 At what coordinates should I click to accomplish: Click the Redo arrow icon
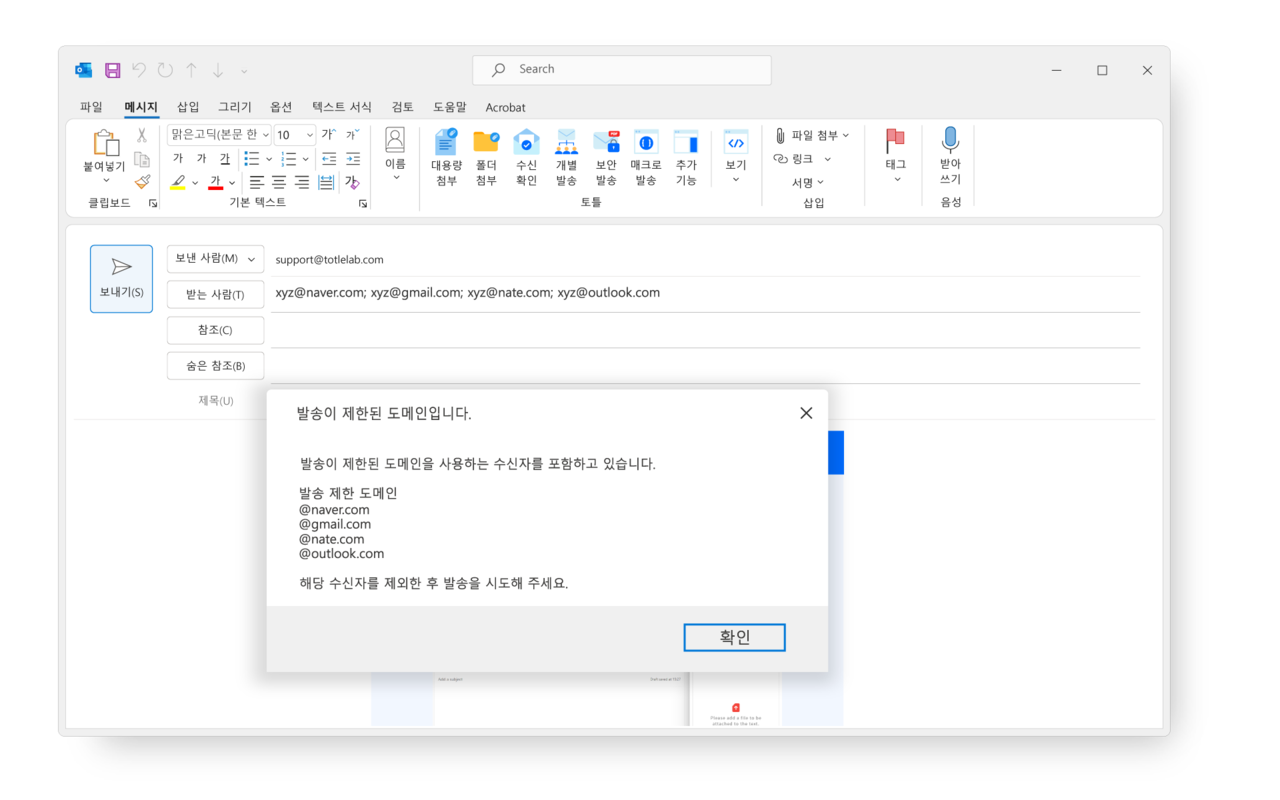(165, 70)
